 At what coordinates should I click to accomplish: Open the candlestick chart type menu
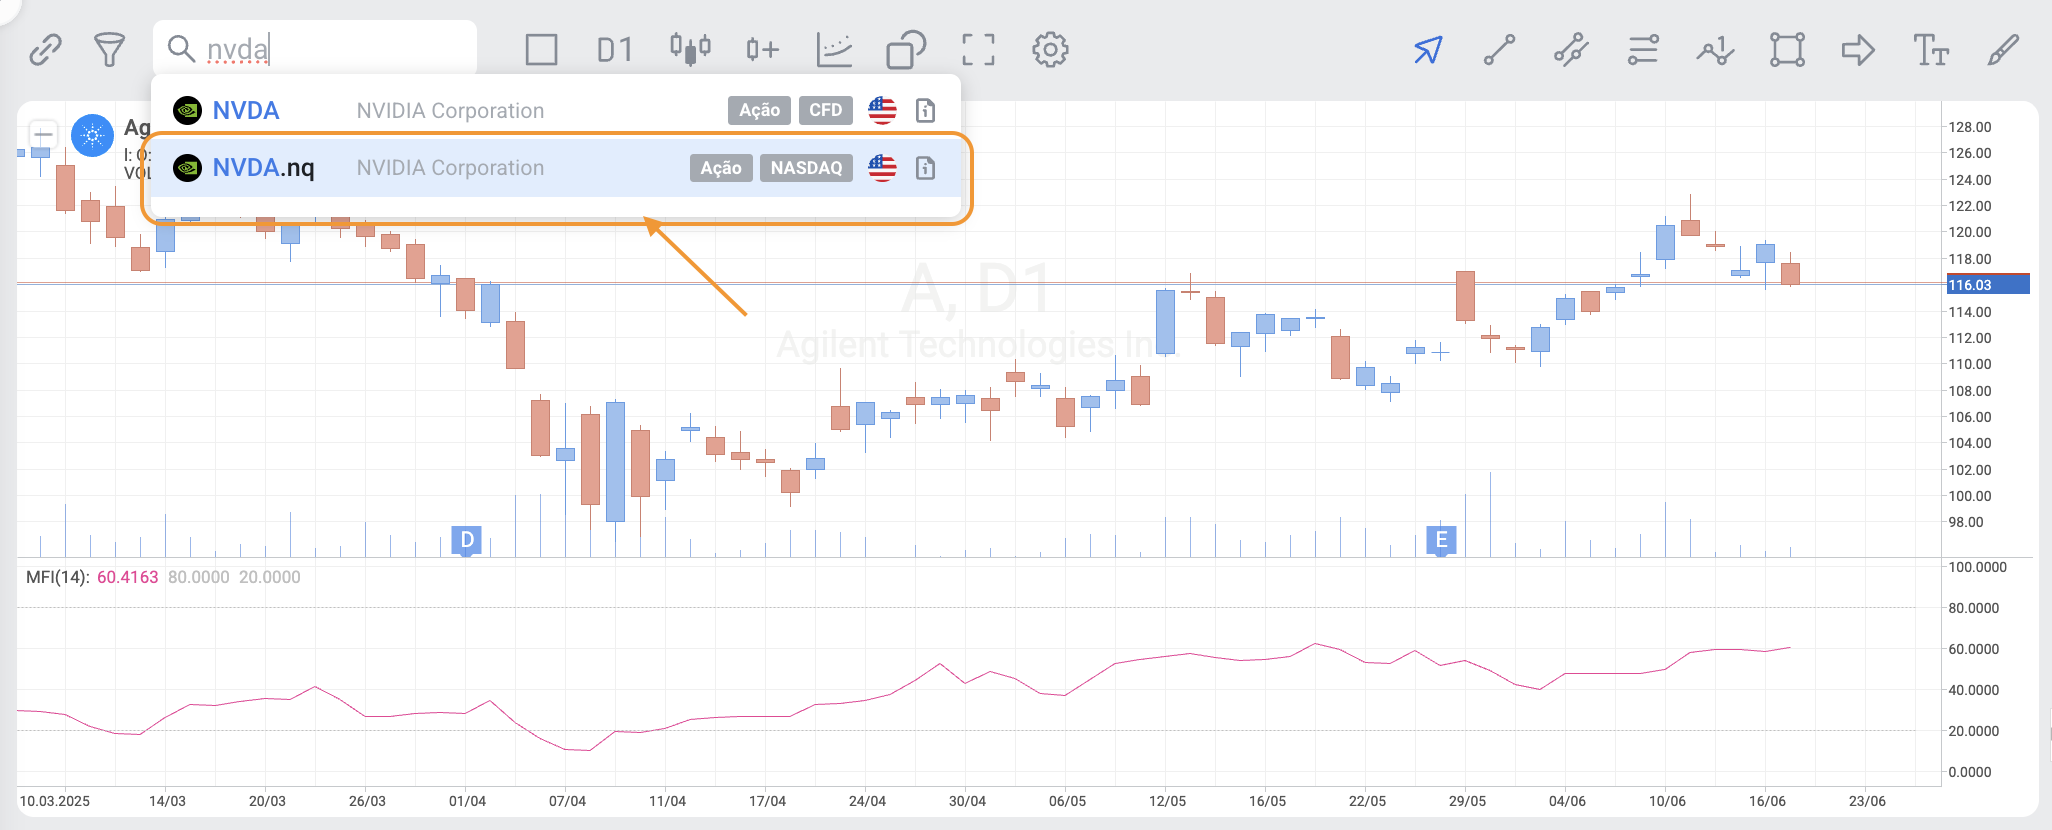pos(690,49)
